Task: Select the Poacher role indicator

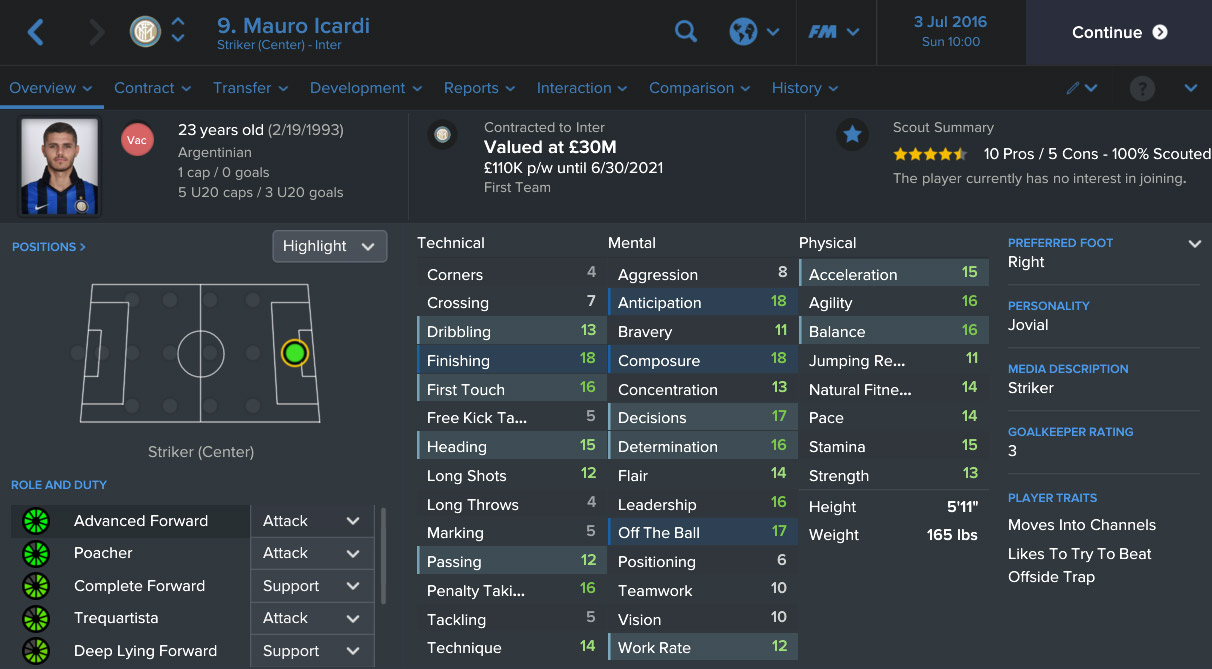Action: point(36,553)
